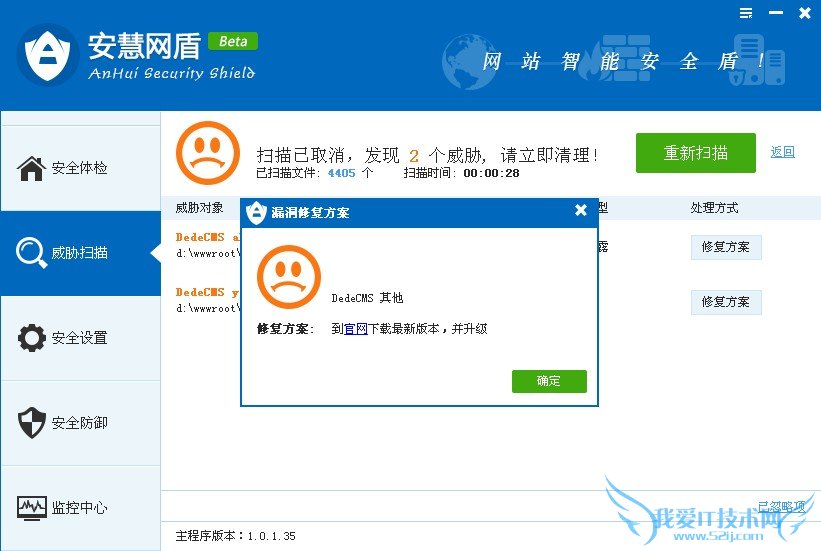This screenshot has width=821, height=551.
Task: Click the 修复方案: label in the dialog
Action: pos(285,329)
